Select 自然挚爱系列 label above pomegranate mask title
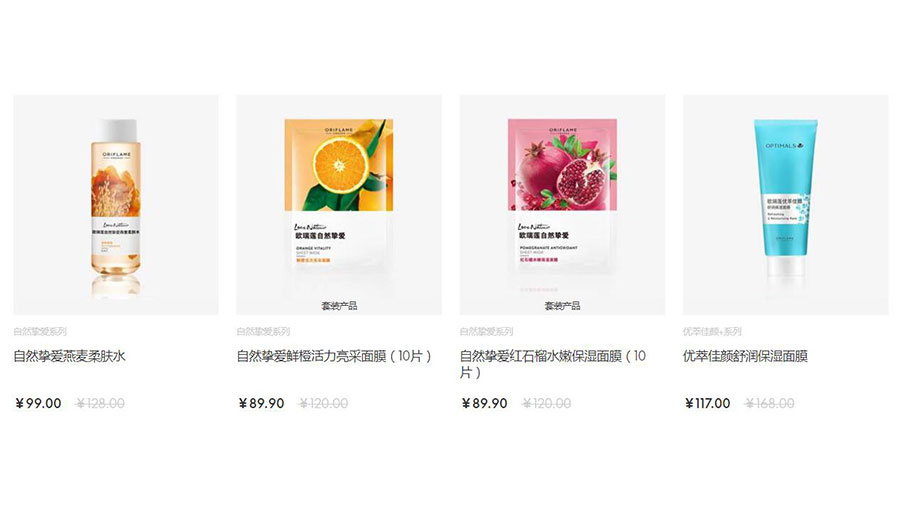 [486, 332]
